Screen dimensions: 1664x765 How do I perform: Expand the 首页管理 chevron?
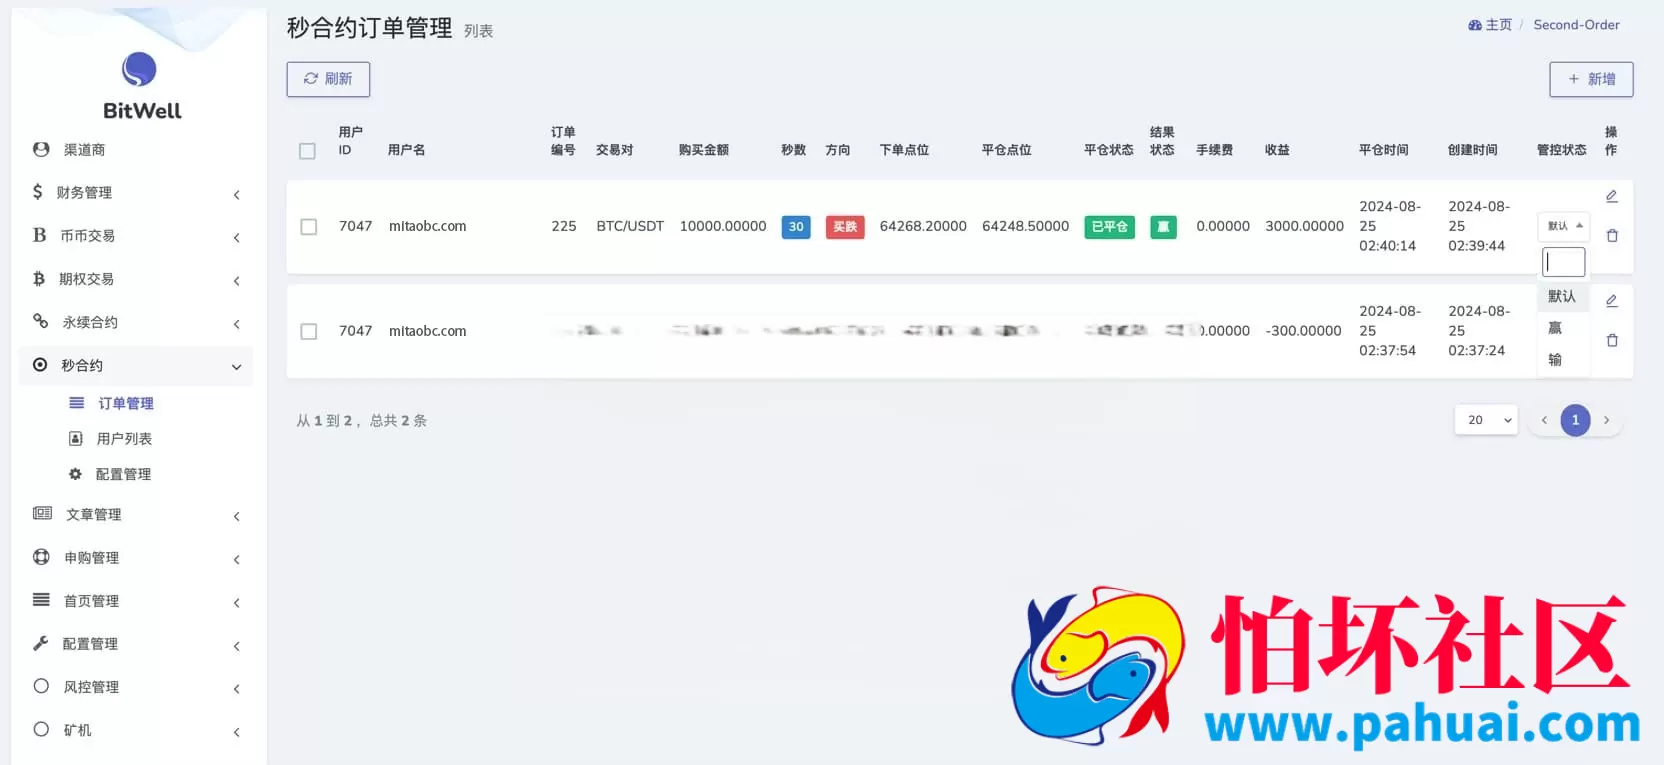pos(237,603)
